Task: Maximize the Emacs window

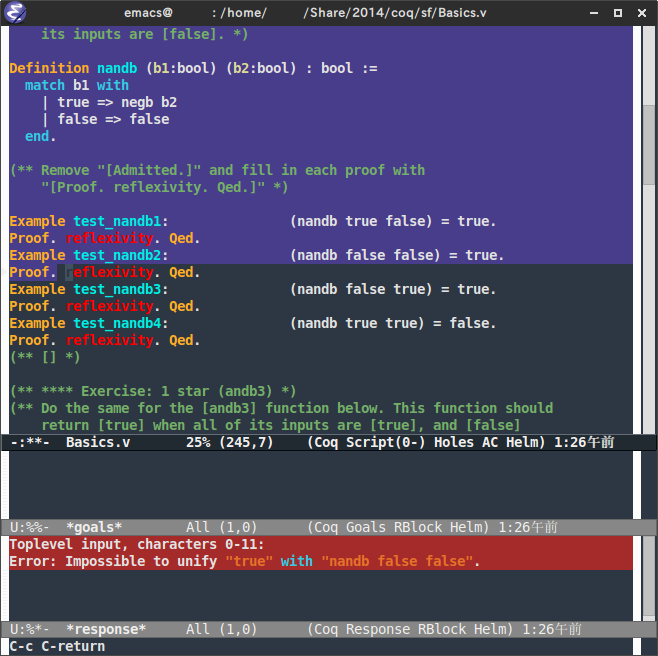Action: (618, 13)
